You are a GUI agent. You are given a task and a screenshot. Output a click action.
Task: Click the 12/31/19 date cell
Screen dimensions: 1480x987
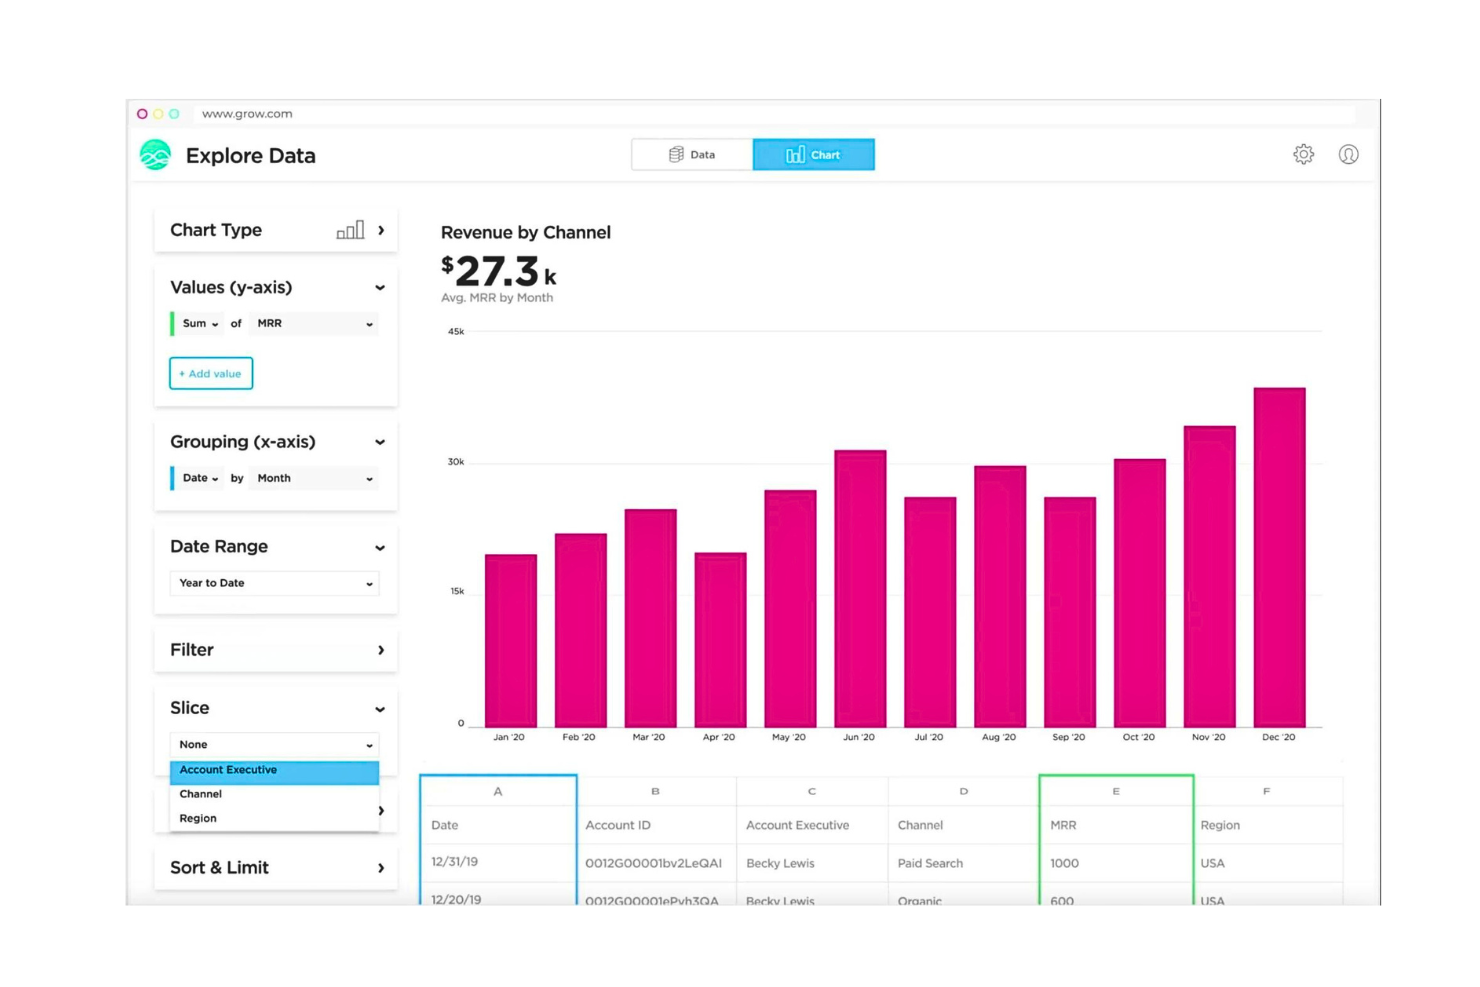[498, 862]
